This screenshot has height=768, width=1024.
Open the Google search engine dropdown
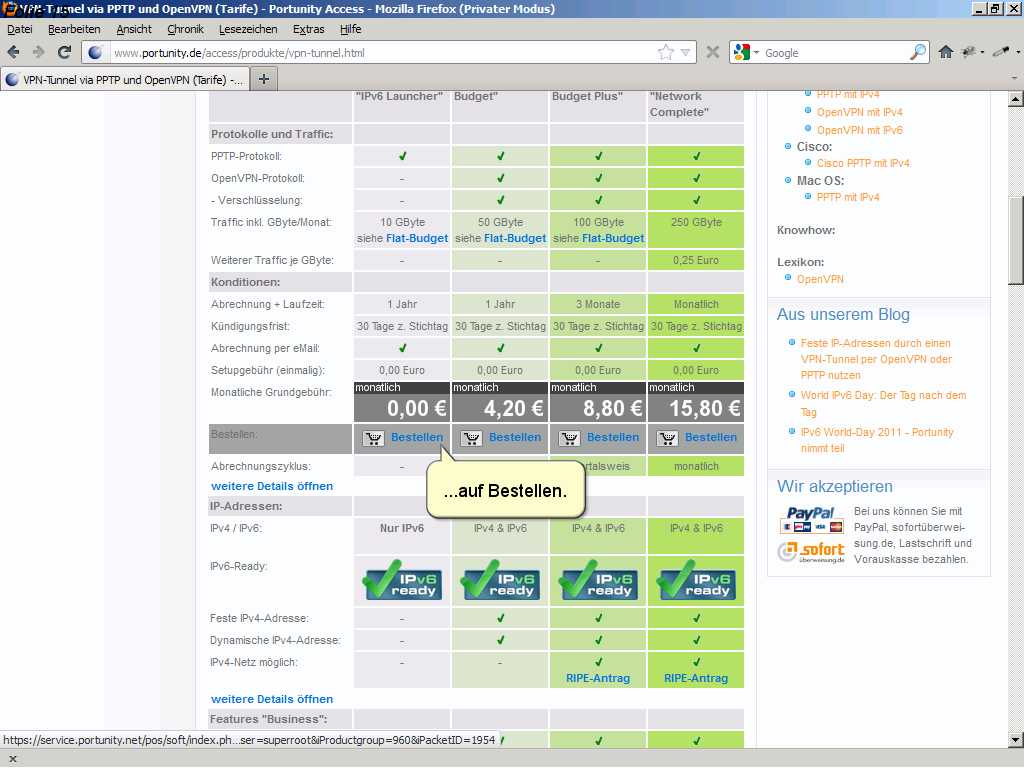click(x=746, y=52)
